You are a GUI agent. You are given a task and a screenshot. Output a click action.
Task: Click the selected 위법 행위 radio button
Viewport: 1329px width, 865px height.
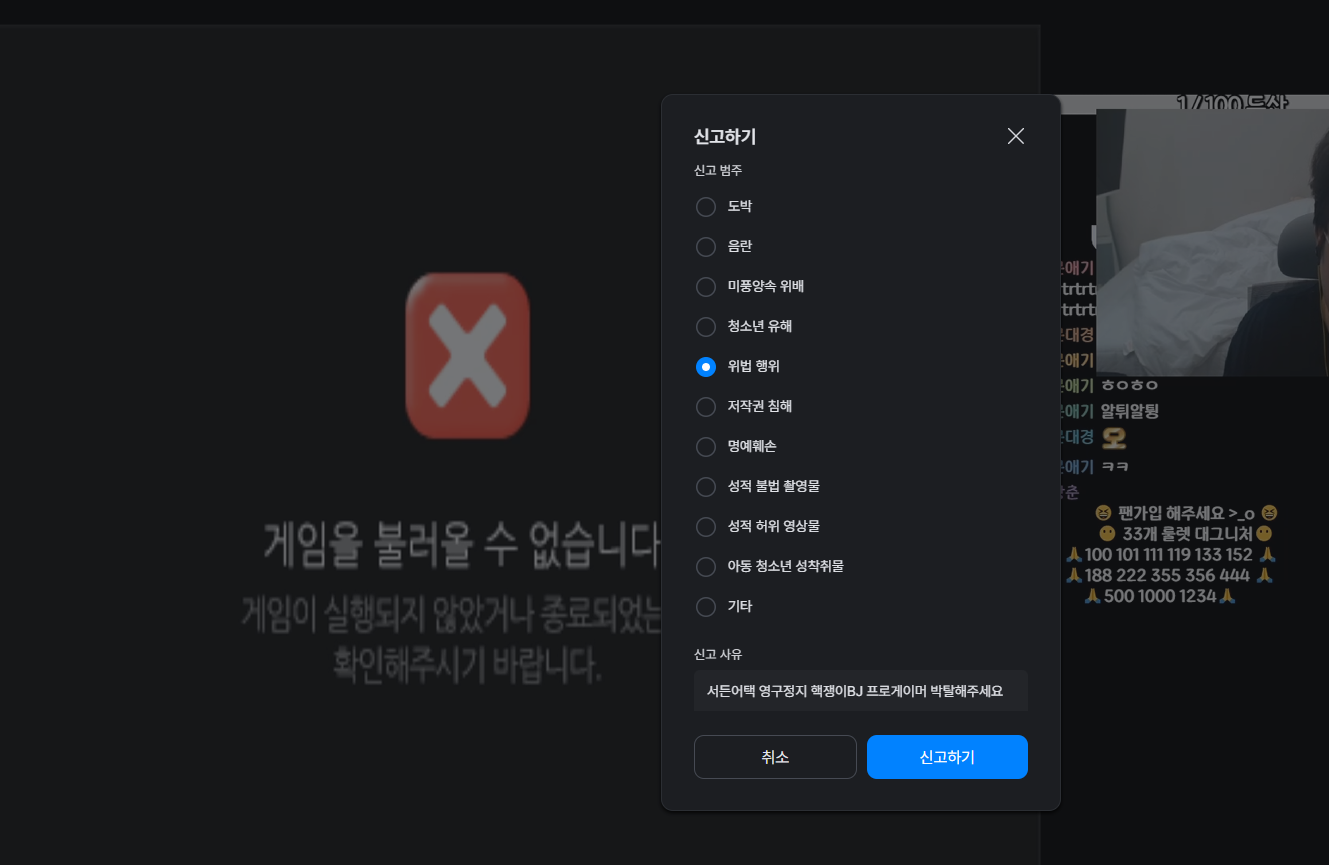706,367
